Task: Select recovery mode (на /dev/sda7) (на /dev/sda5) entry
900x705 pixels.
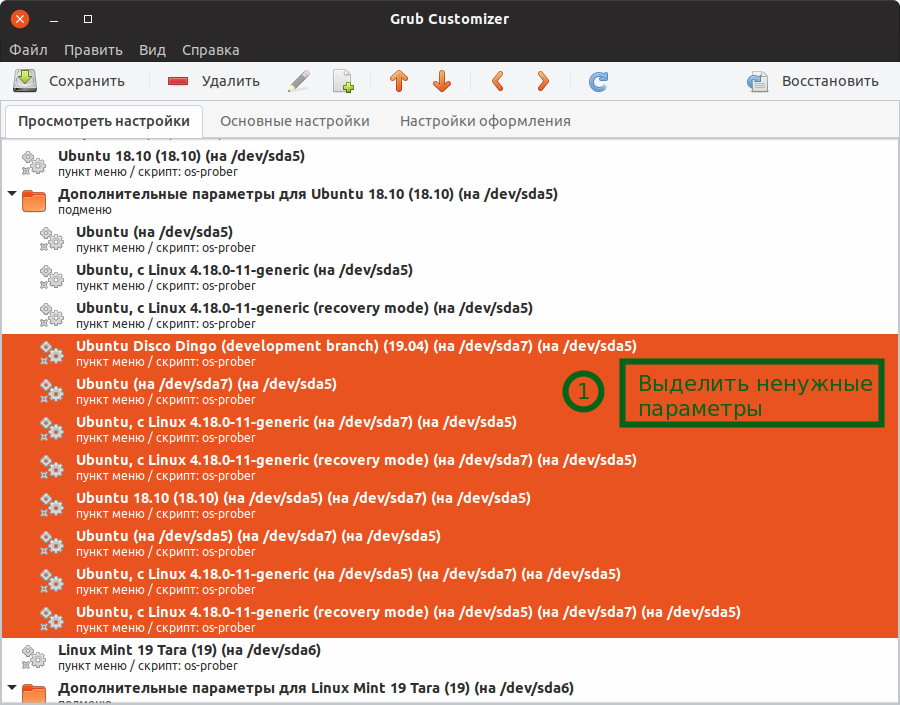Action: click(450, 467)
